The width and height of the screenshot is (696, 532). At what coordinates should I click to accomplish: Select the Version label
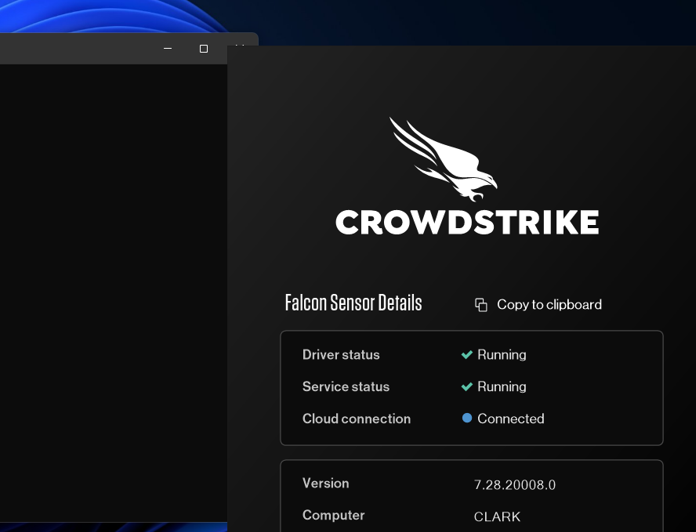[325, 483]
